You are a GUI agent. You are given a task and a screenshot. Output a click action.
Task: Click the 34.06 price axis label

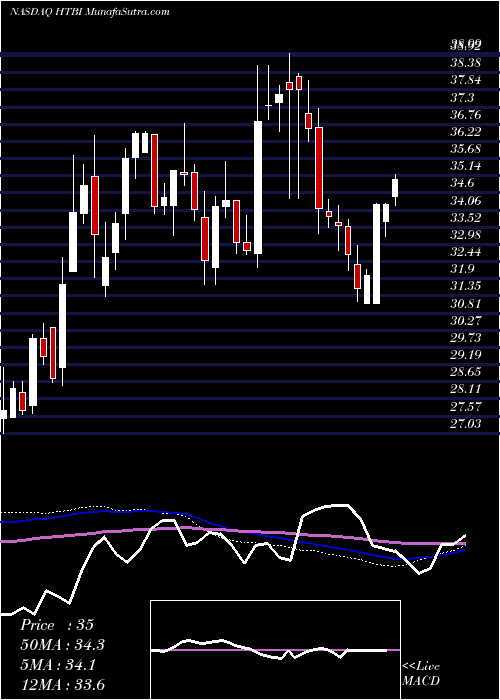pyautogui.click(x=466, y=200)
